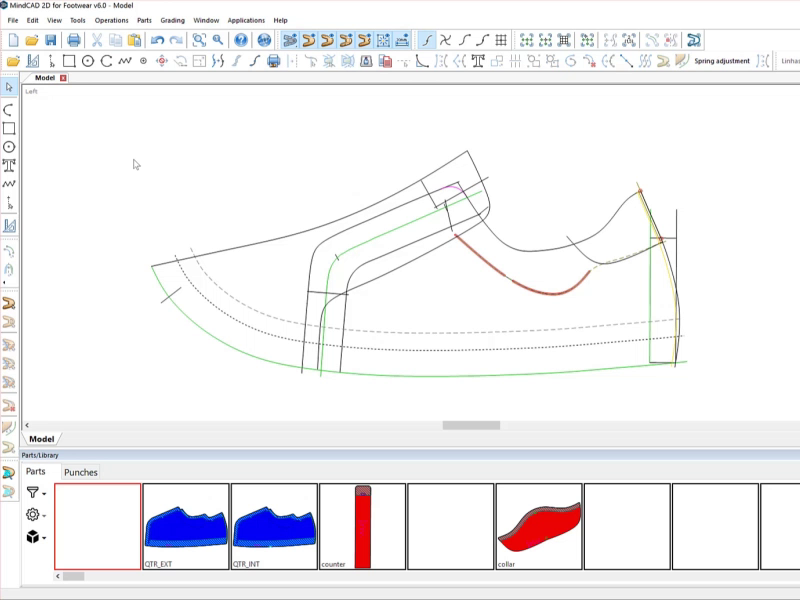Select the zigzag polyline tool in left sidebar
800x600 pixels.
[9, 184]
